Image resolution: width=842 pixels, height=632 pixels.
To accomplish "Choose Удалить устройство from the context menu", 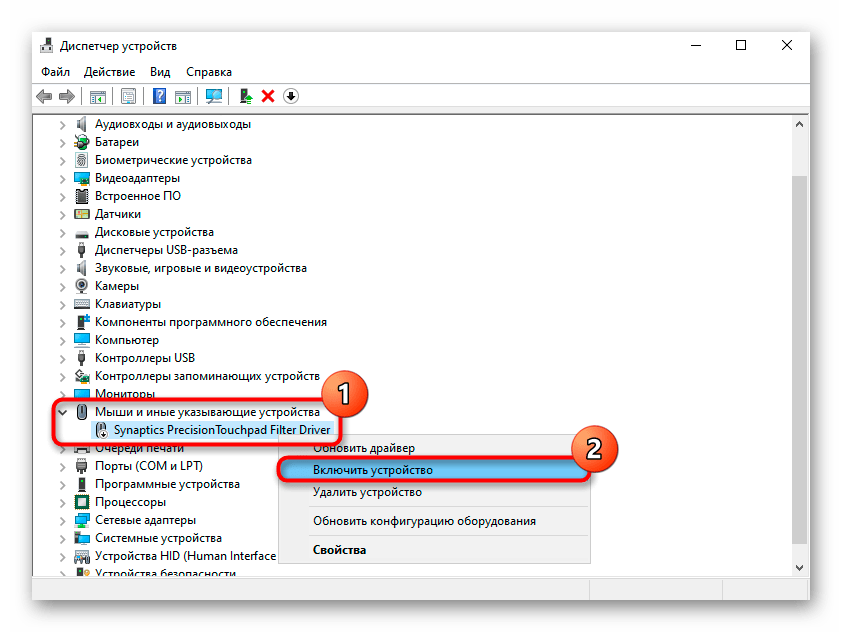I will (366, 492).
